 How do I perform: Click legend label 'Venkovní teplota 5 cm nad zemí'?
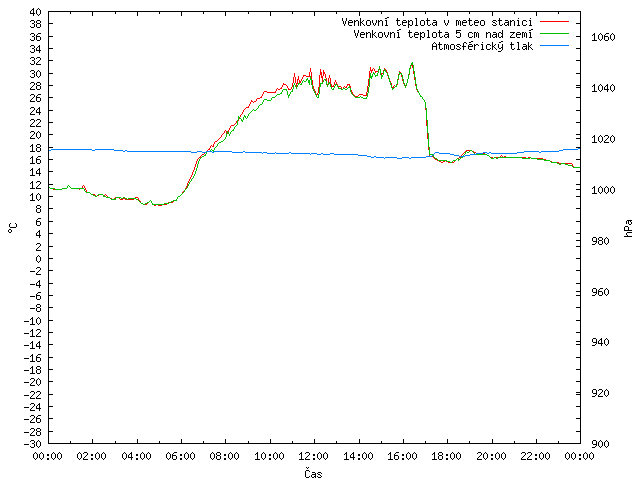[x=443, y=34]
